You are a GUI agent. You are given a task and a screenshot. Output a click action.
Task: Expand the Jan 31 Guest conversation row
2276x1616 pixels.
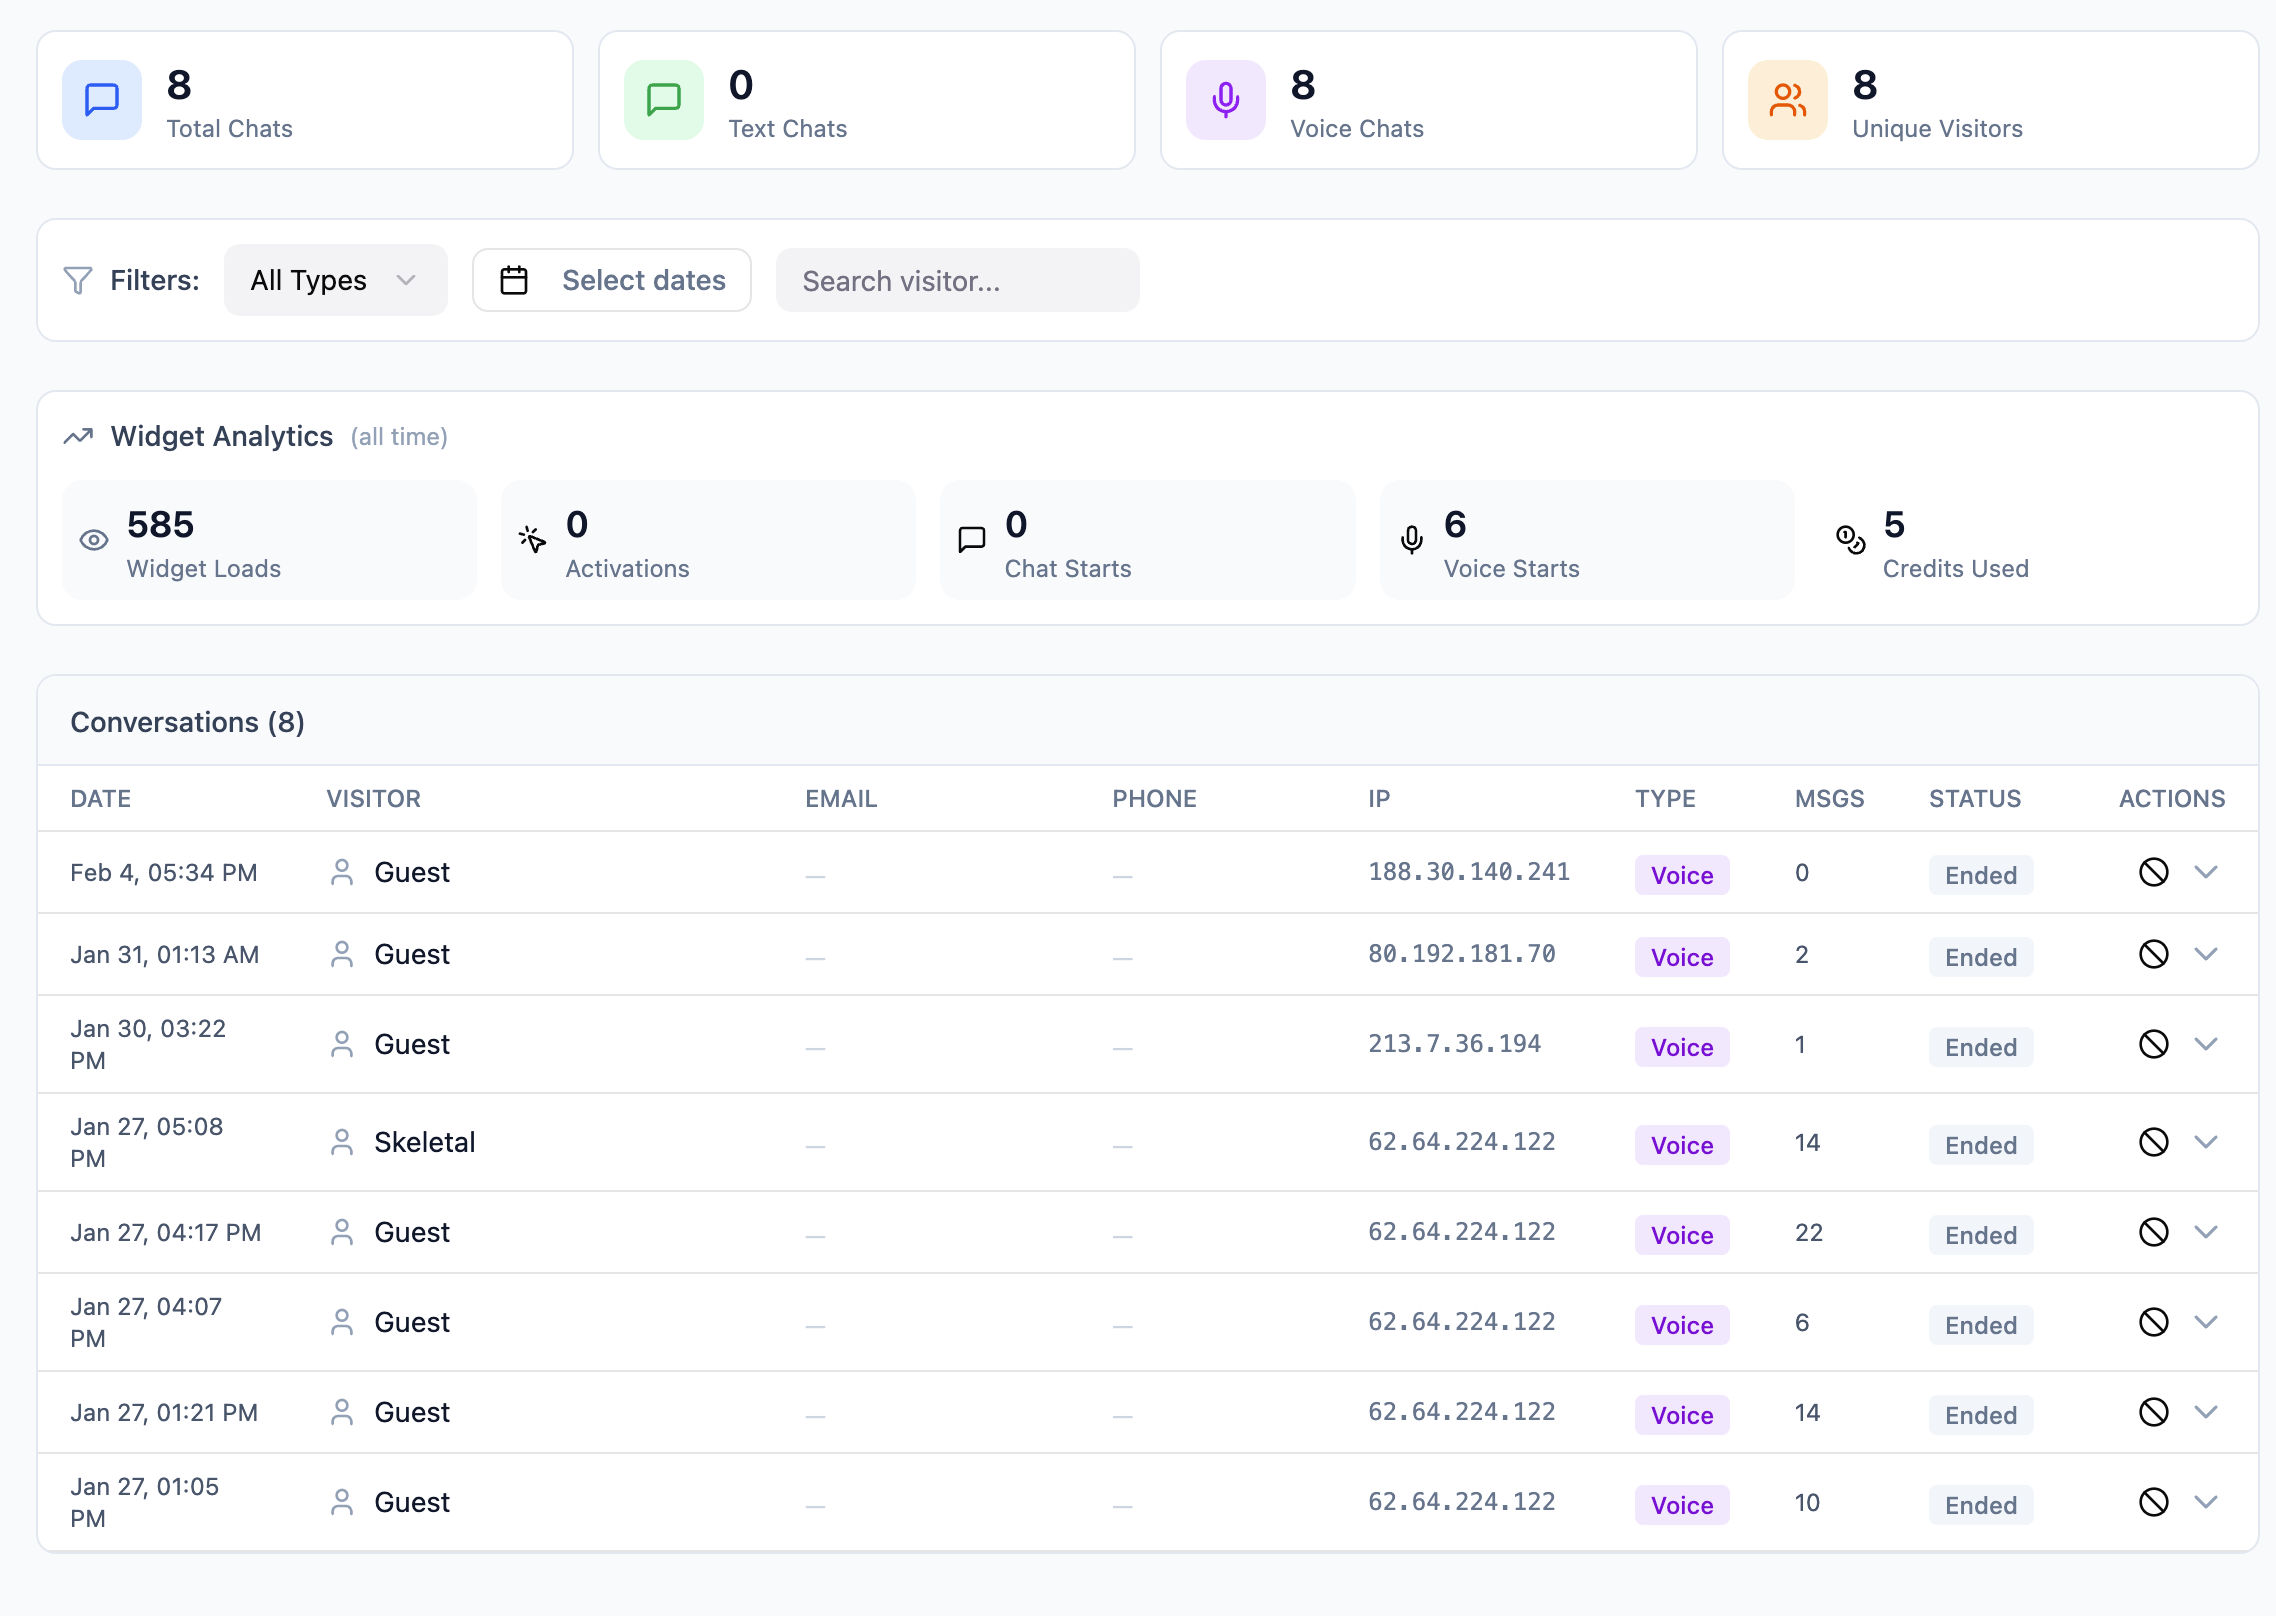click(2208, 953)
